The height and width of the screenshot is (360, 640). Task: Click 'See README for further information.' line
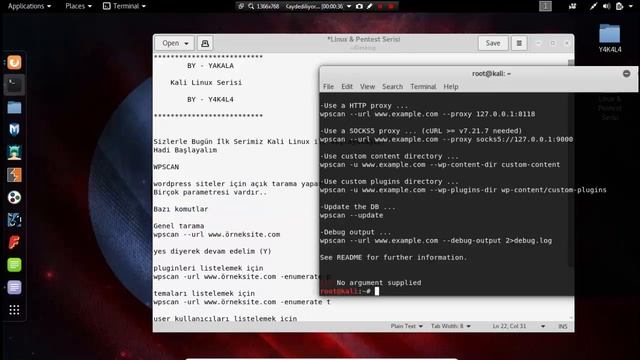tap(393, 258)
